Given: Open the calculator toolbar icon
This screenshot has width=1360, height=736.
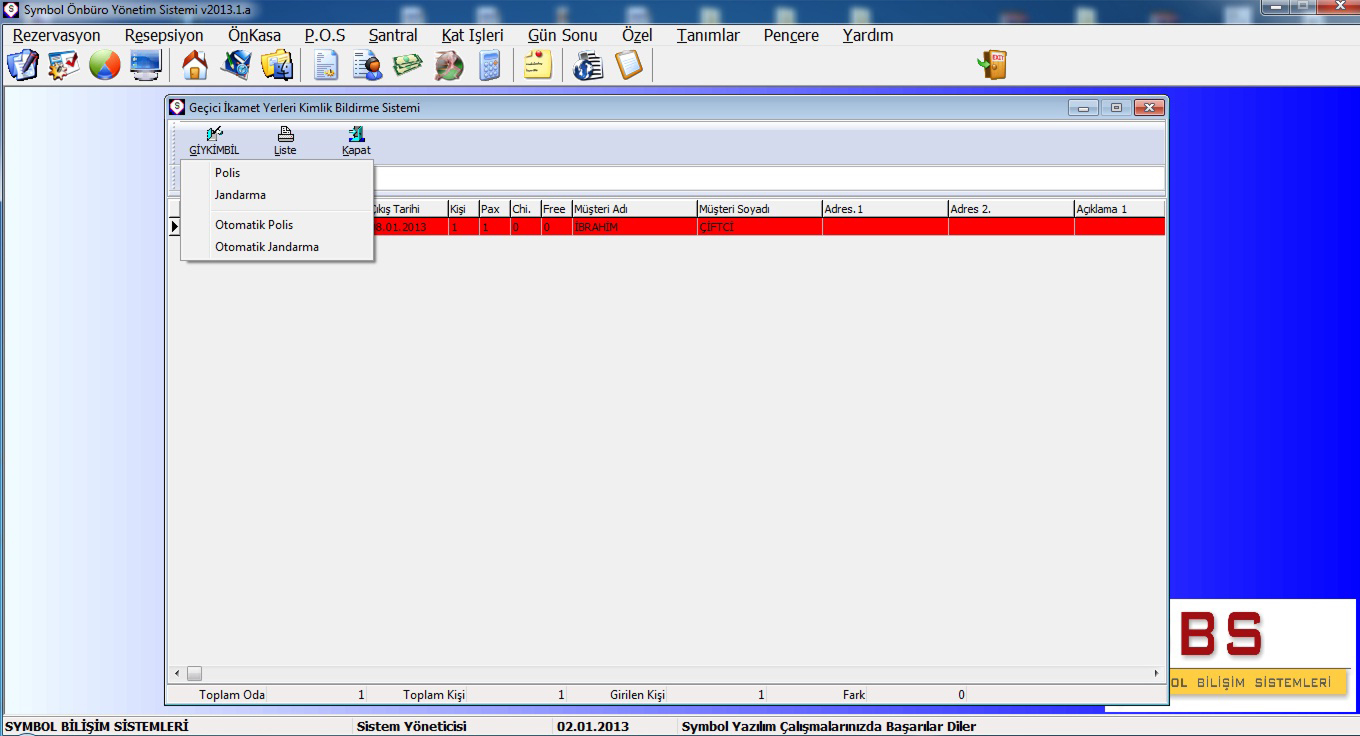Looking at the screenshot, I should pos(489,65).
